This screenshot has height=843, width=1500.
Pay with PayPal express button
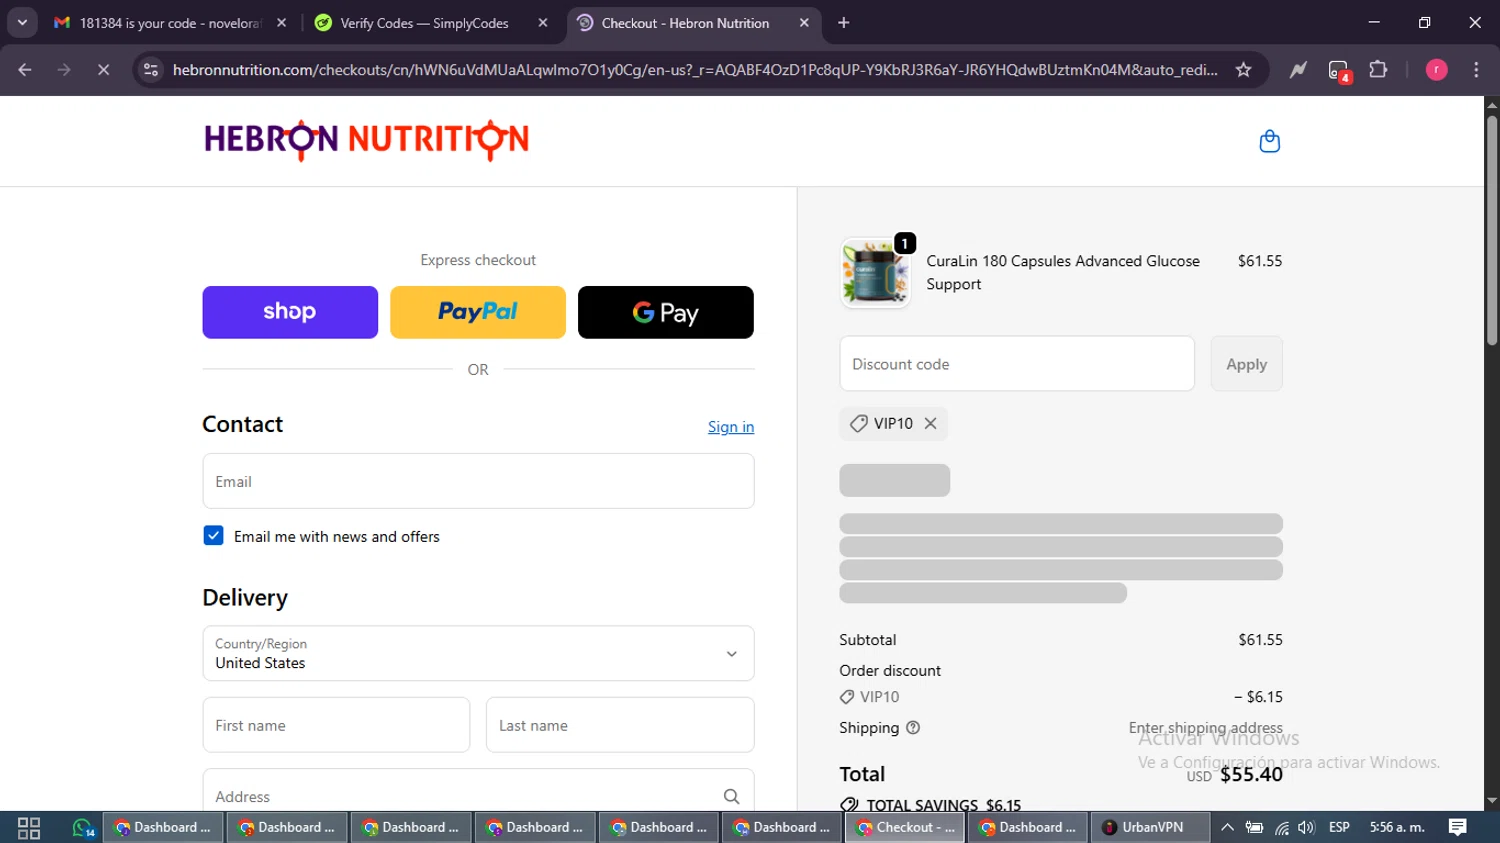[478, 312]
